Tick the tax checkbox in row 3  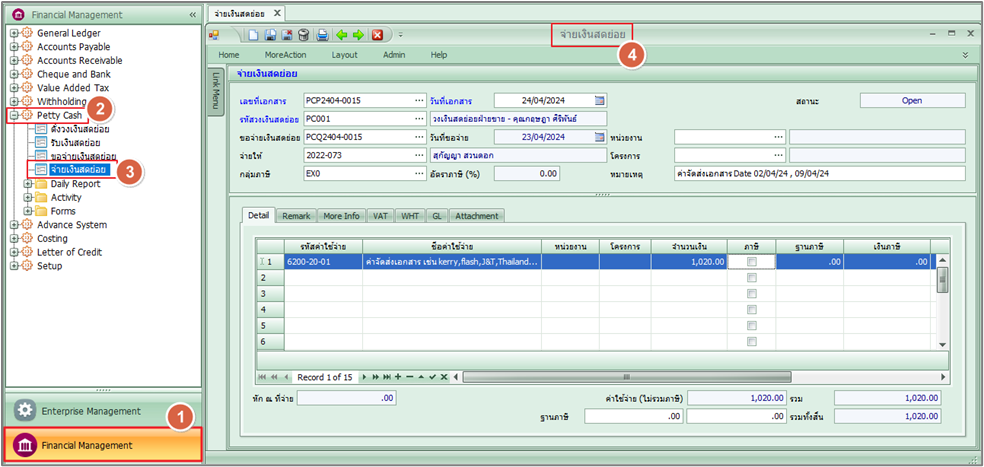coord(752,294)
